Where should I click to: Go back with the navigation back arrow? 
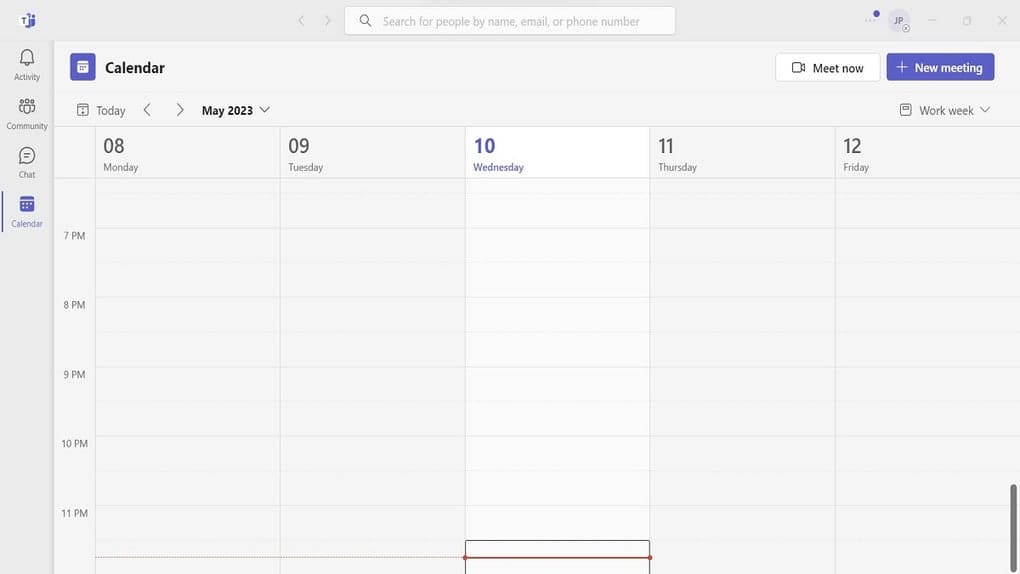tap(301, 21)
